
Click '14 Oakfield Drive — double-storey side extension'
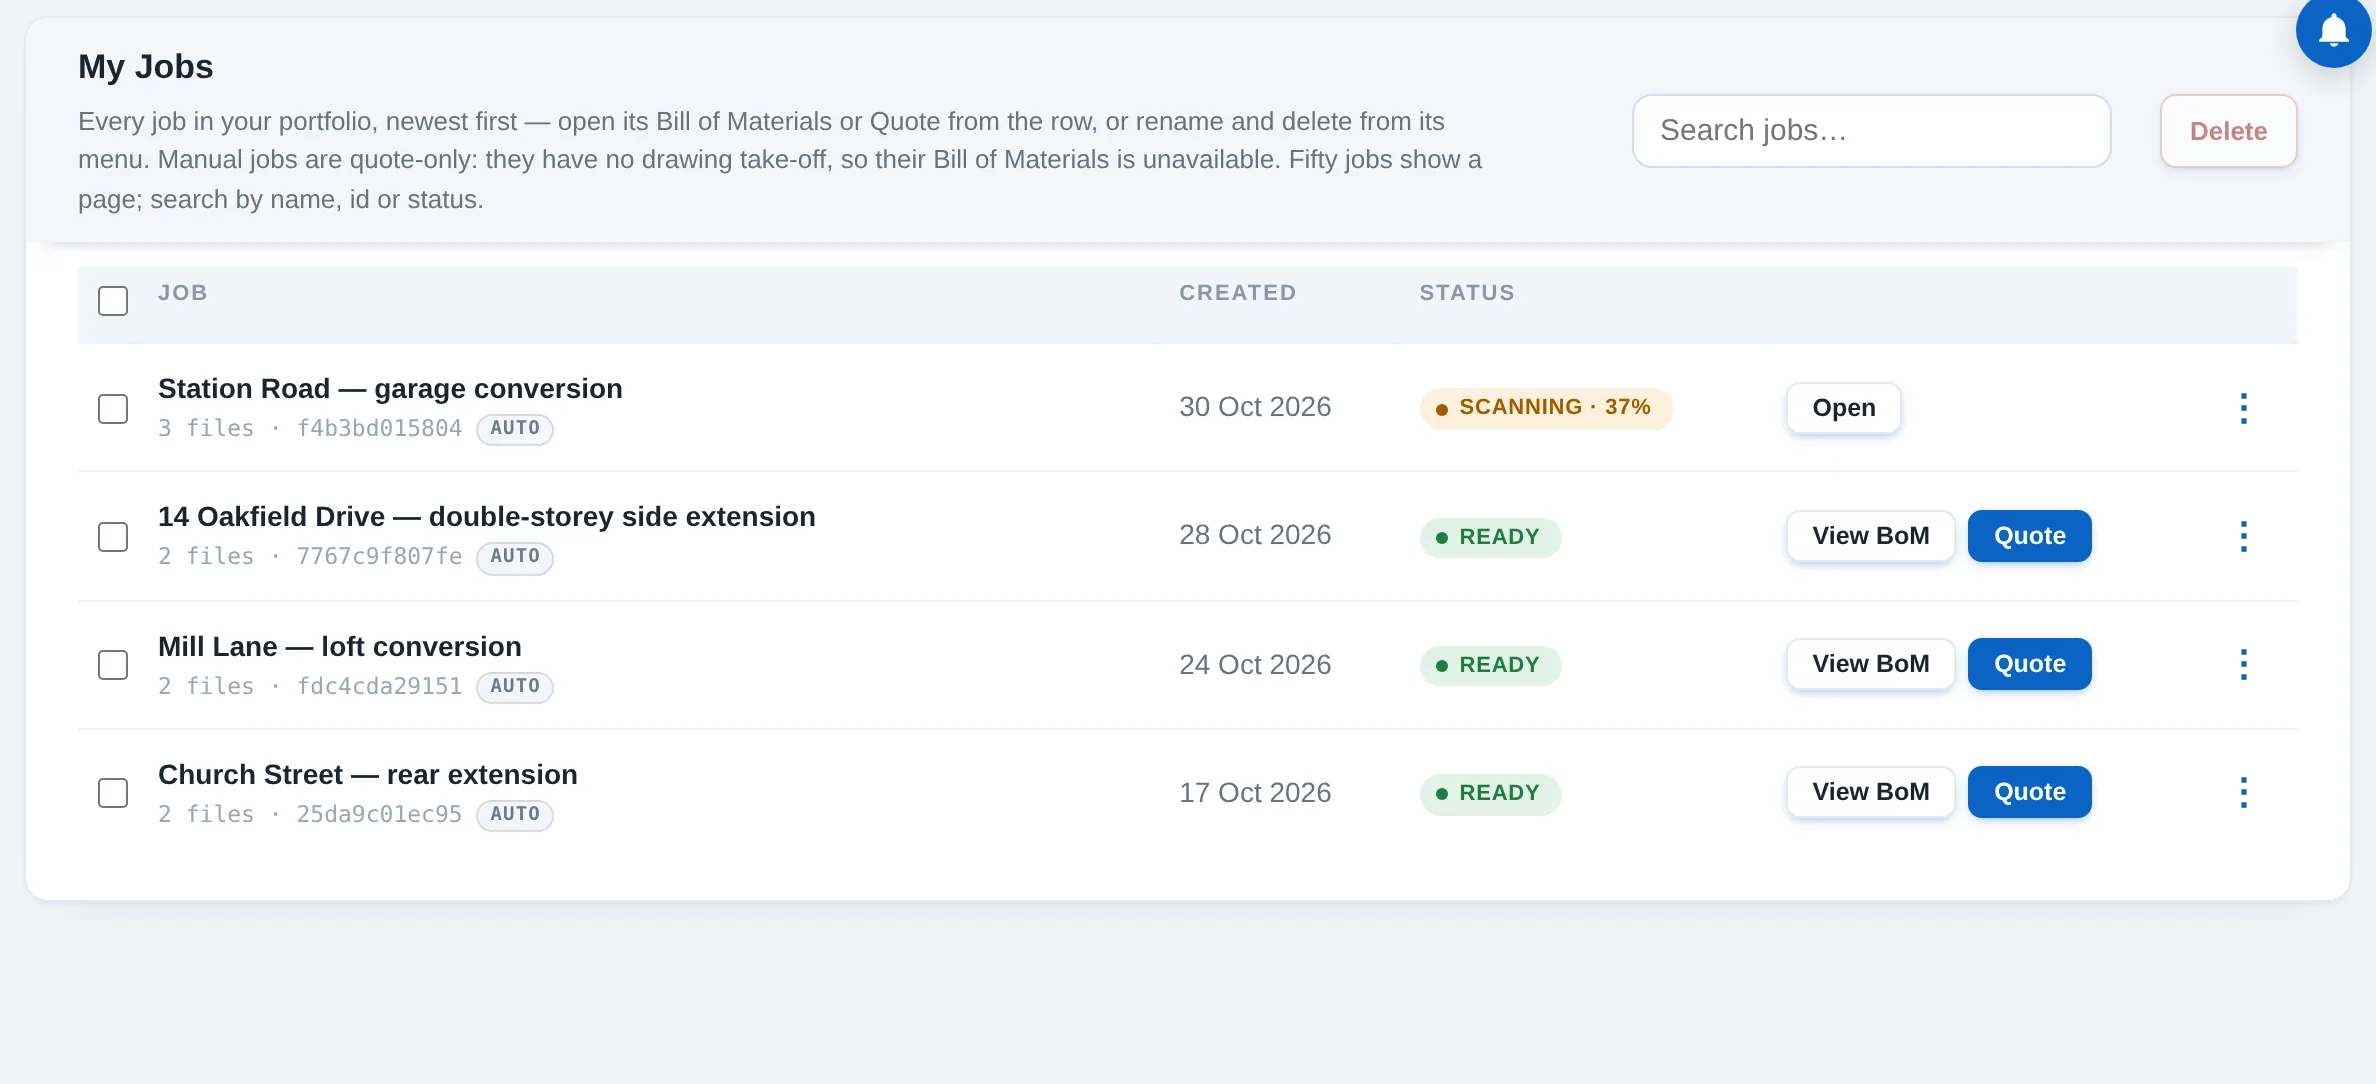(487, 516)
